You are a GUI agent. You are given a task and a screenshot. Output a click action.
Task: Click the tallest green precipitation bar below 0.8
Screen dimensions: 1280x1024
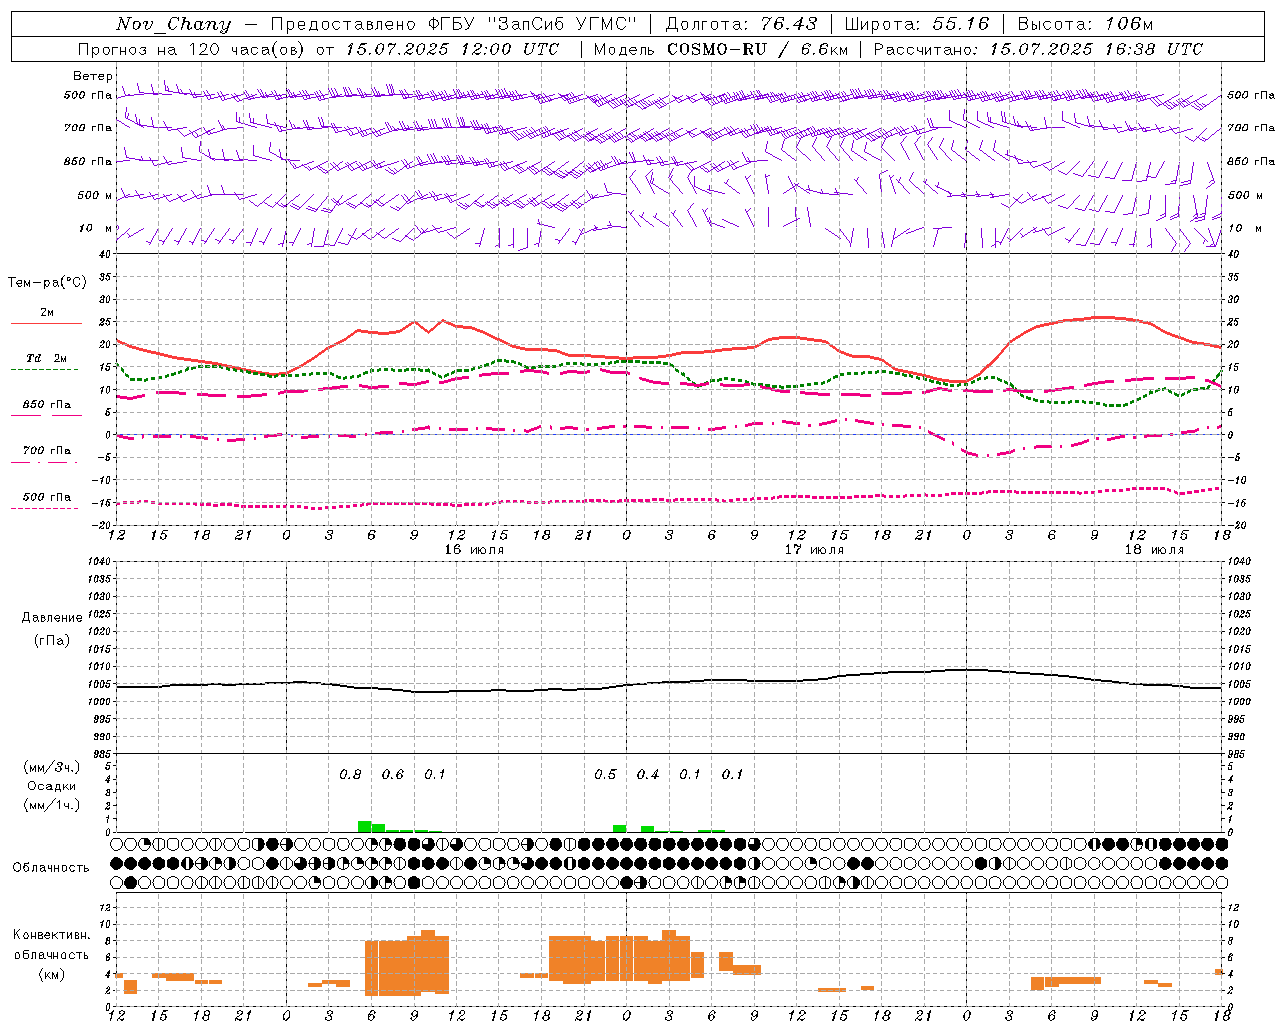click(x=365, y=826)
